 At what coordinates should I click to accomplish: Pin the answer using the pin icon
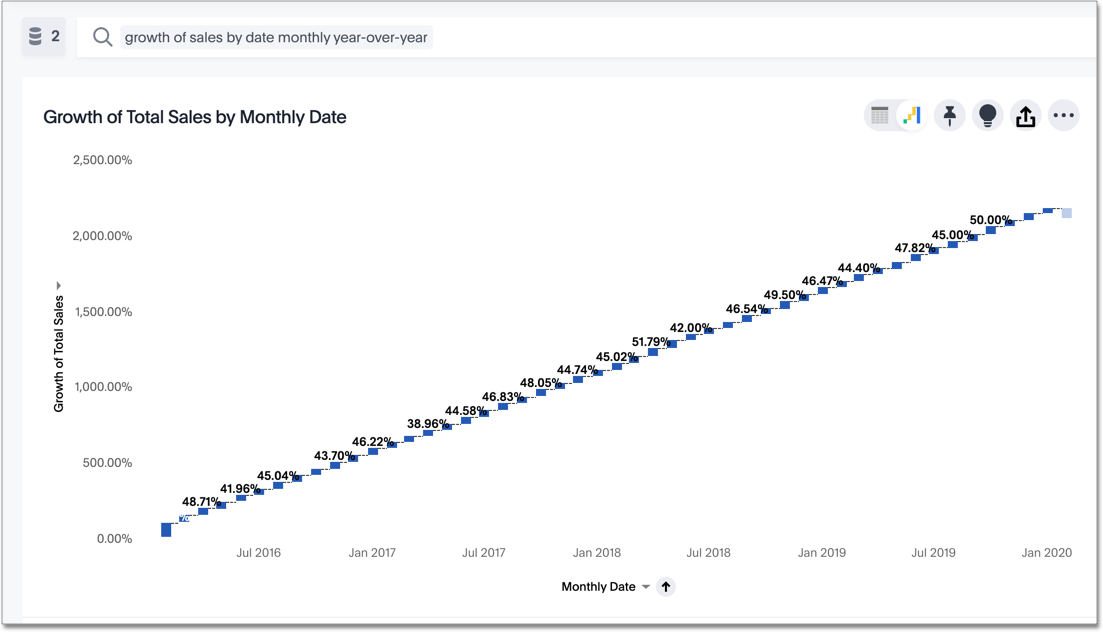[x=949, y=115]
